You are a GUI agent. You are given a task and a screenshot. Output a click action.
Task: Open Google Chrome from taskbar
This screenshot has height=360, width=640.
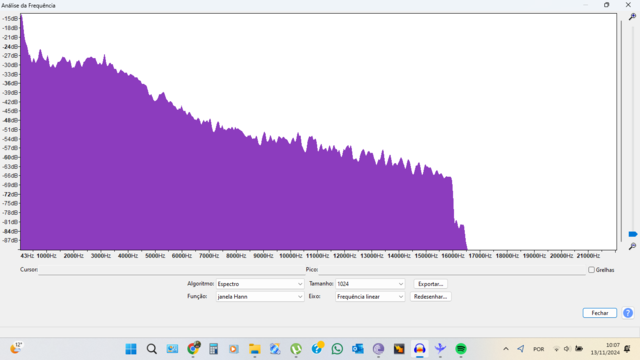tap(193, 349)
